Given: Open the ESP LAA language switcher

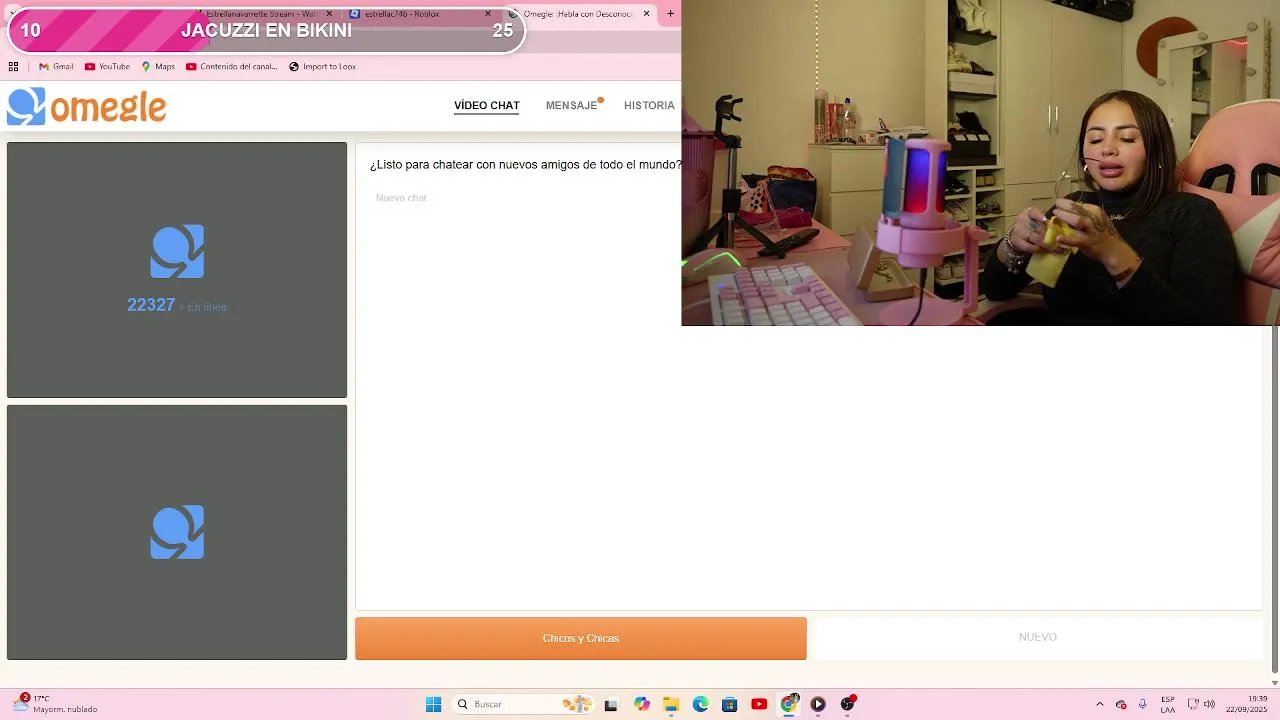Looking at the screenshot, I should (1168, 704).
